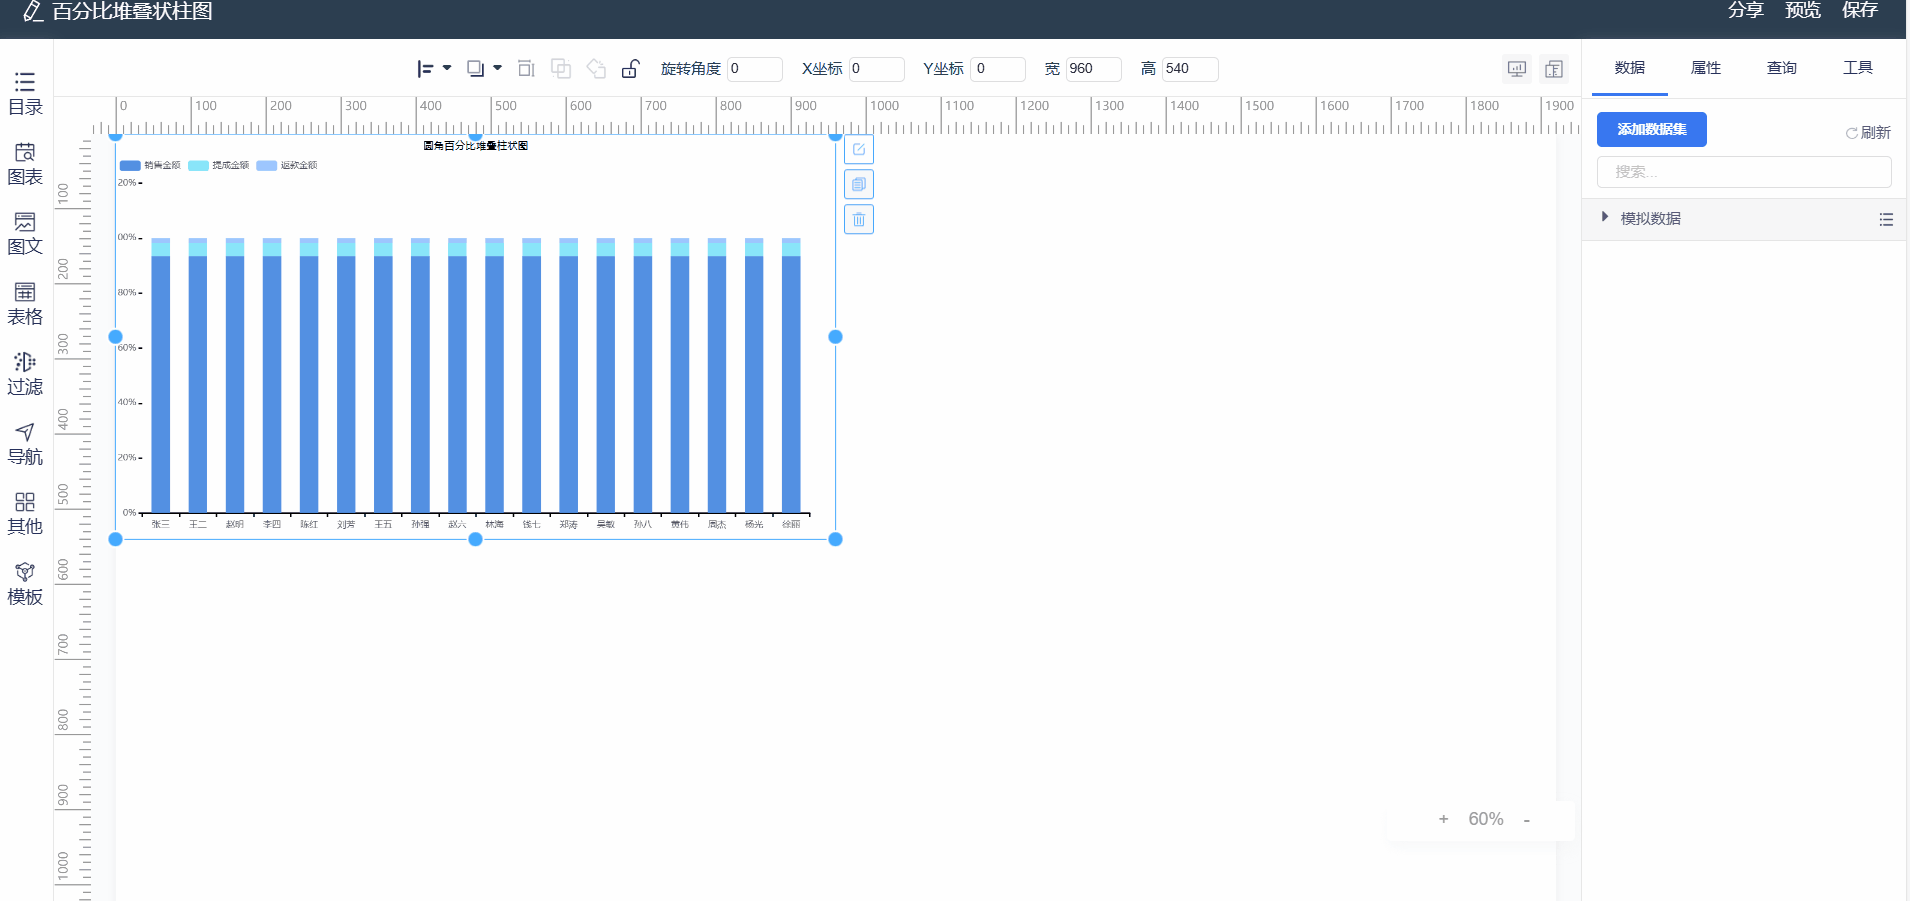Click the chart title 圆角百分比堆叠柱状图
This screenshot has height=901, width=1910.
pos(475,146)
